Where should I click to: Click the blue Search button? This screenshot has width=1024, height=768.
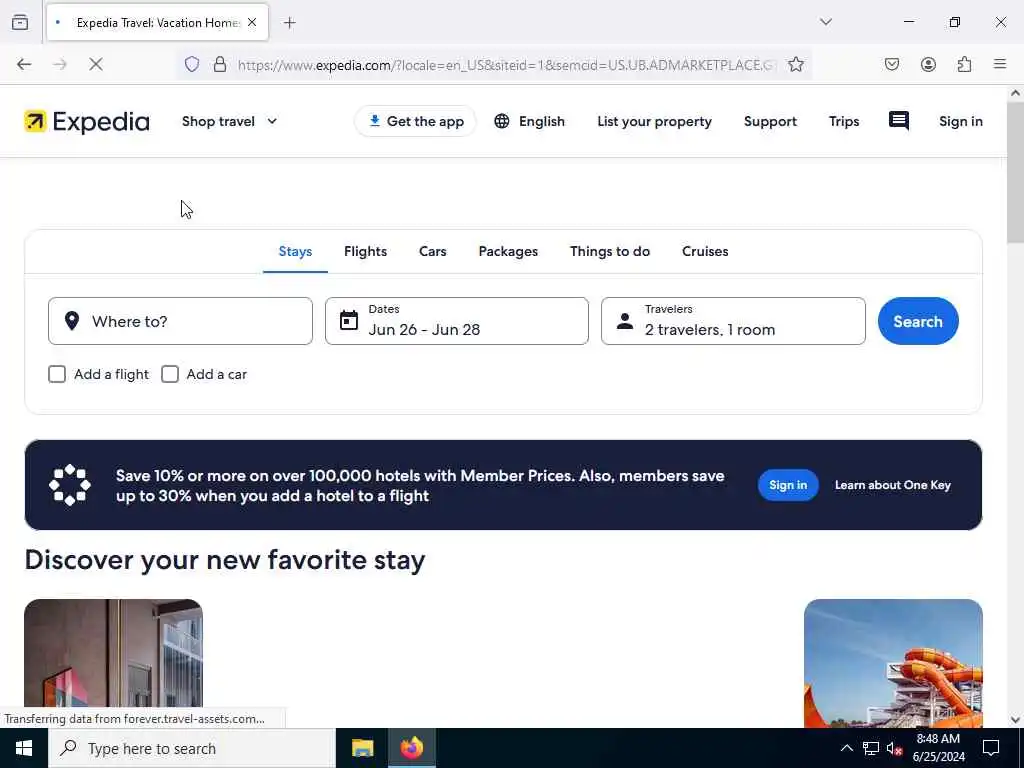(918, 321)
